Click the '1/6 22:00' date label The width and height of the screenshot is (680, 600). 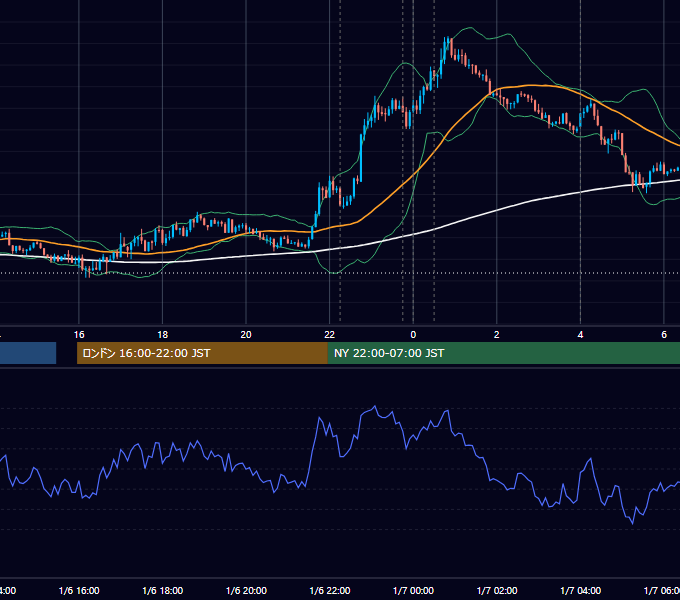330,590
